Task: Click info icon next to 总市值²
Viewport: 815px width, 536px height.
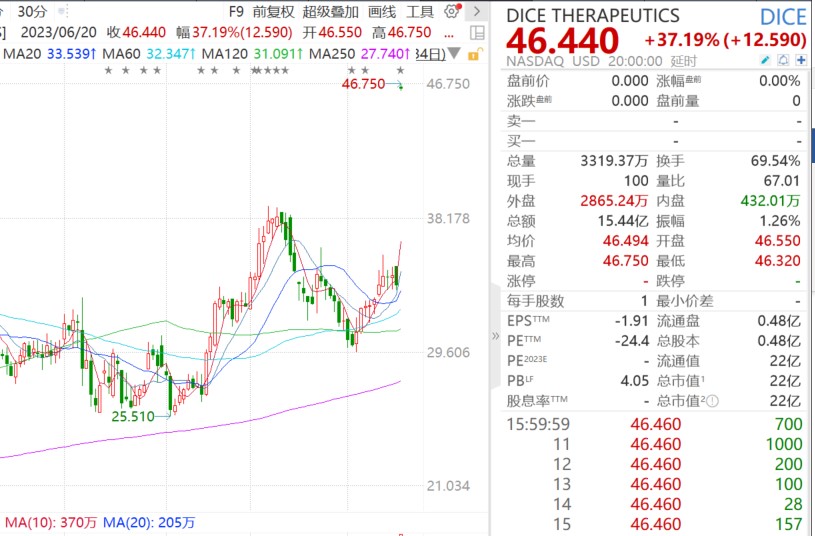Action: point(713,401)
